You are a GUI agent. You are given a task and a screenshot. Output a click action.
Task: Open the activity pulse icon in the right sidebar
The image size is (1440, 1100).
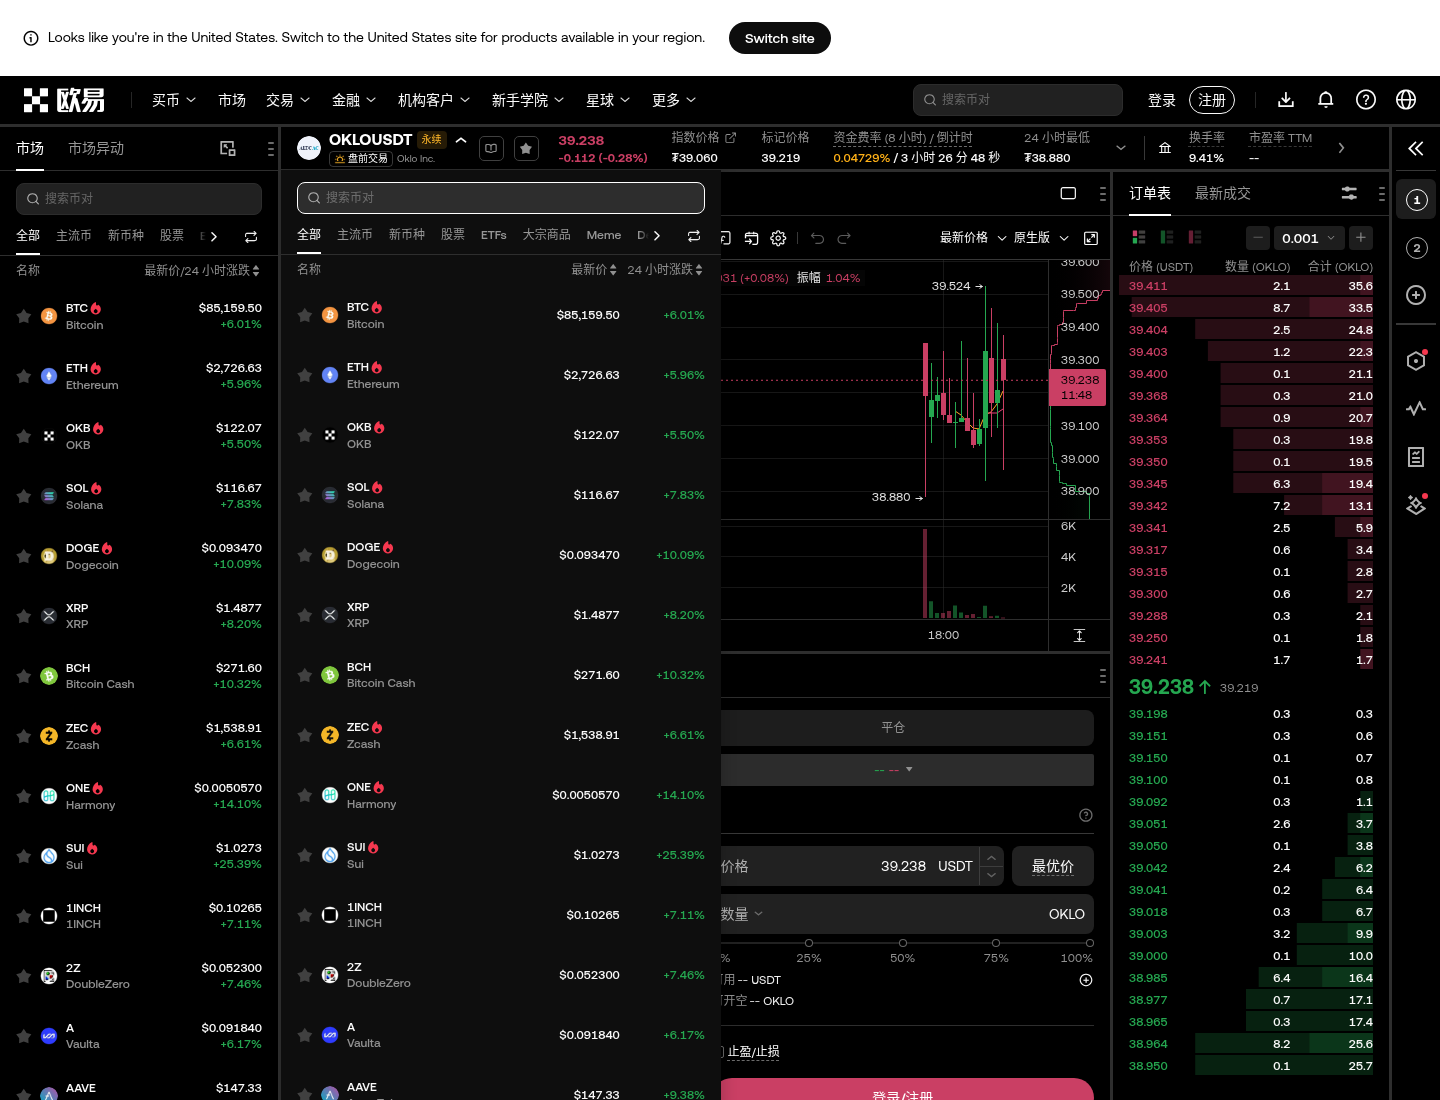[1416, 408]
